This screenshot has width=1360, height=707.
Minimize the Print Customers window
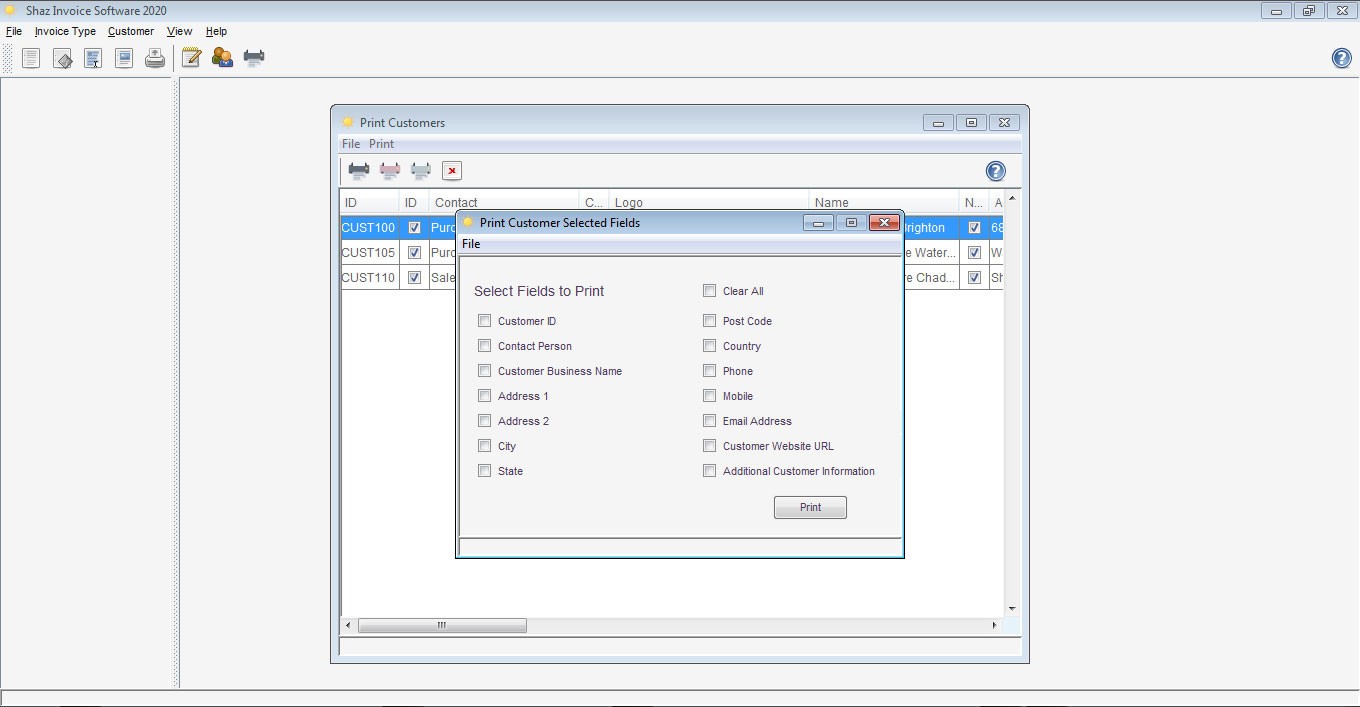pyautogui.click(x=938, y=123)
